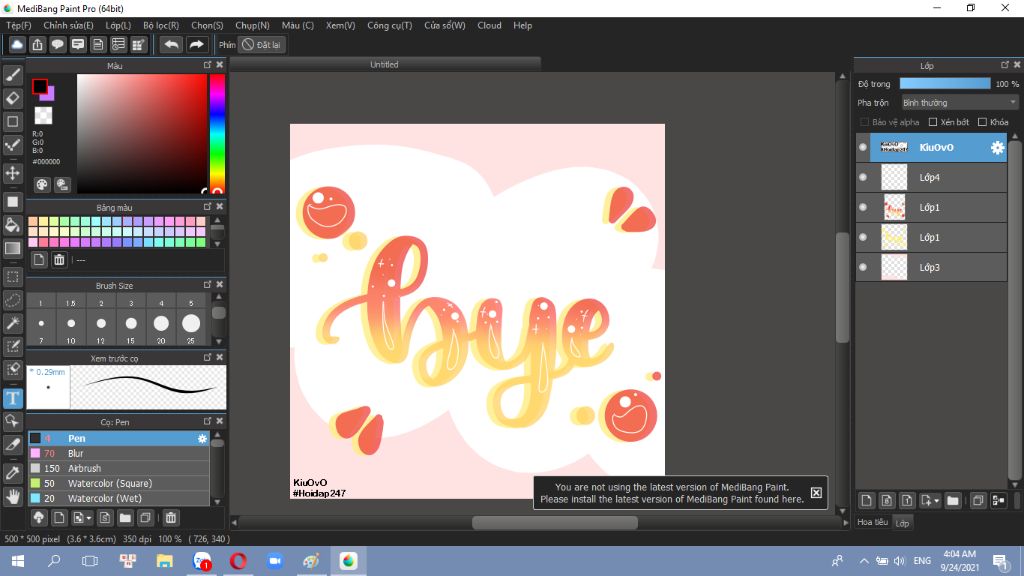1024x576 pixels.
Task: Select the Dot tool
Action: point(12,145)
